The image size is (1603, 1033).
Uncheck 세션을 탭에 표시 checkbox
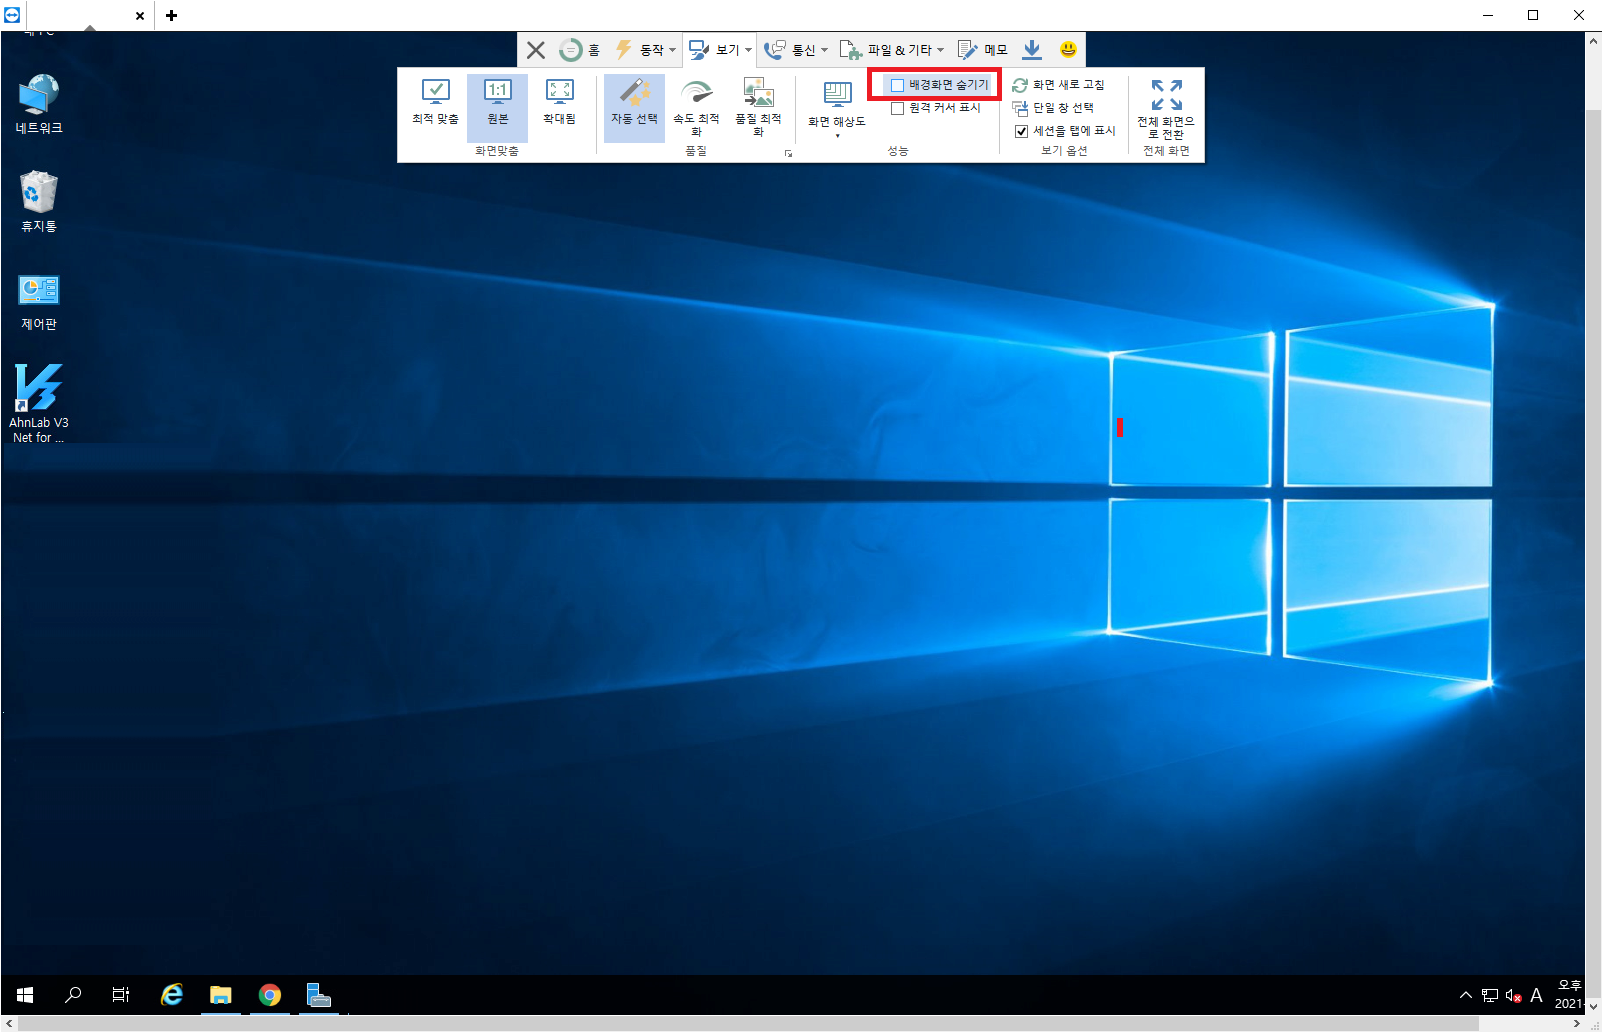click(x=1021, y=131)
